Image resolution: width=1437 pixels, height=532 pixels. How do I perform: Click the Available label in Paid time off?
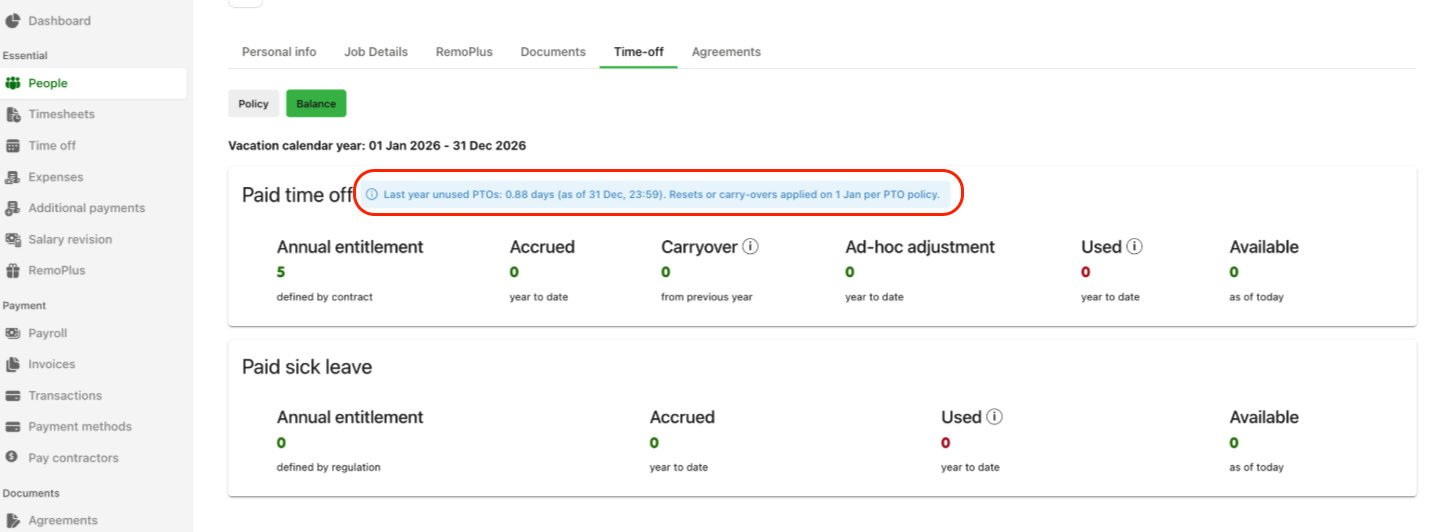[x=1264, y=246]
